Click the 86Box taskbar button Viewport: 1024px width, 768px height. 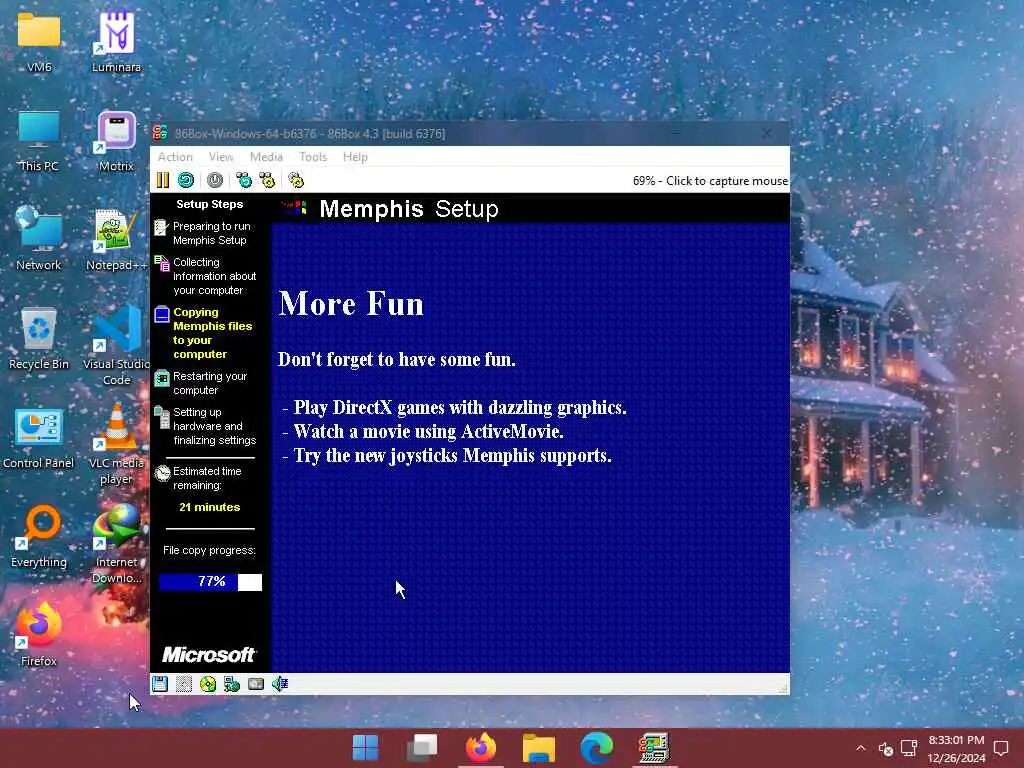[x=654, y=748]
